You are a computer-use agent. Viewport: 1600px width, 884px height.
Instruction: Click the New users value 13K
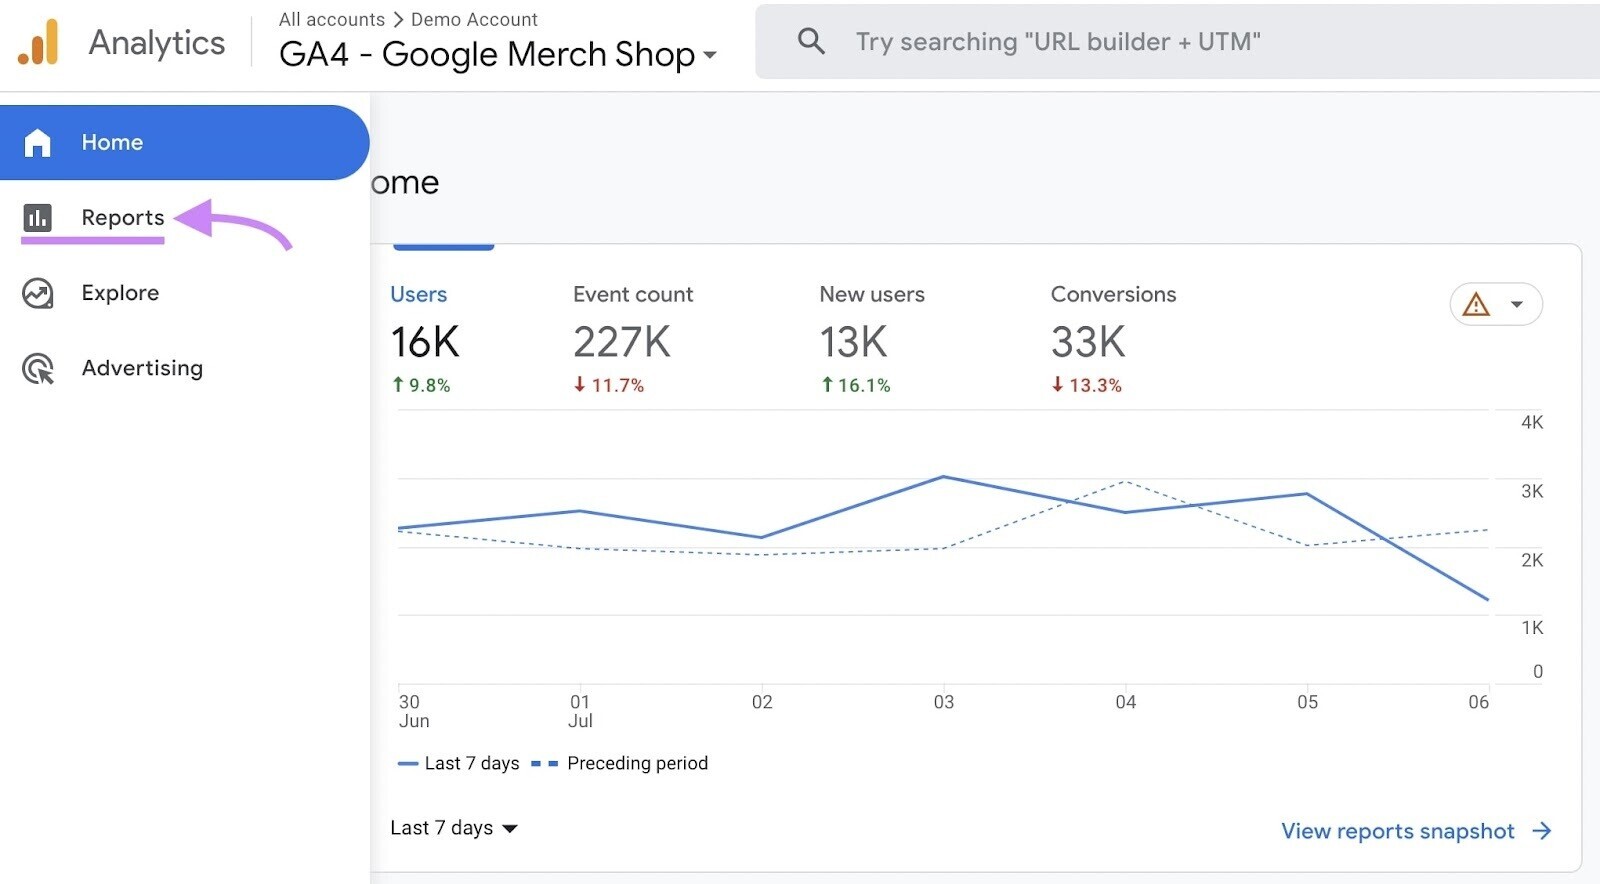[854, 342]
